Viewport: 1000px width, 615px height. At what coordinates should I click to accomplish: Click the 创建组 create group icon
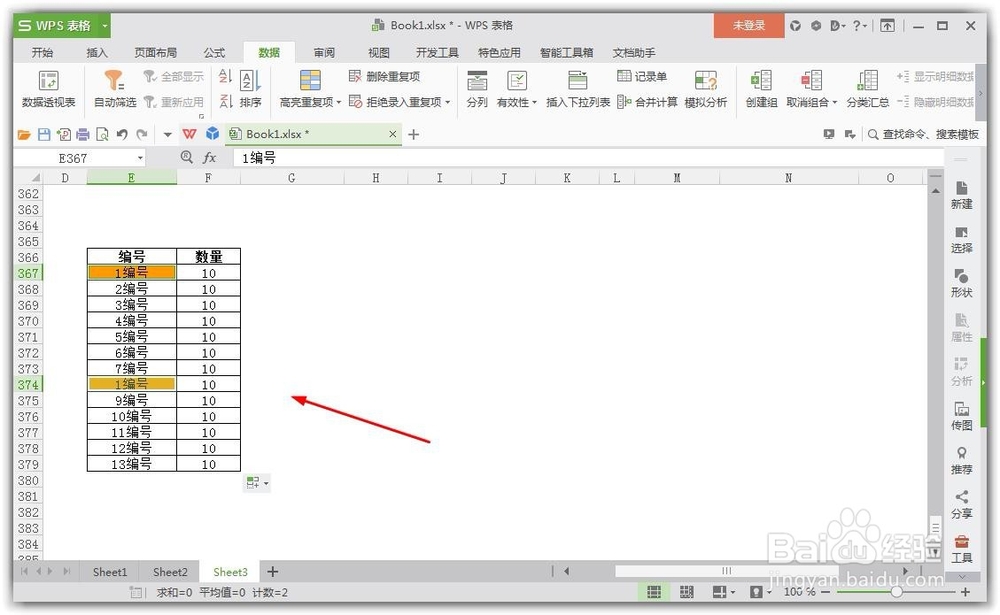[x=760, y=85]
